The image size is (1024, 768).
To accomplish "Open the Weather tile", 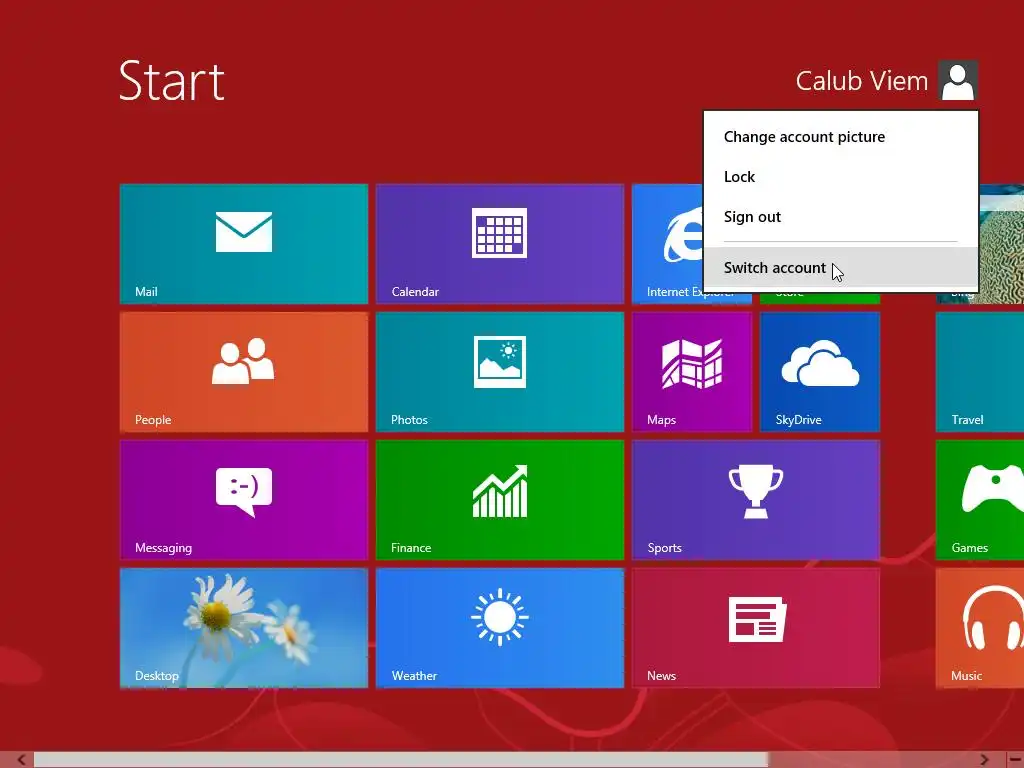I will (500, 628).
